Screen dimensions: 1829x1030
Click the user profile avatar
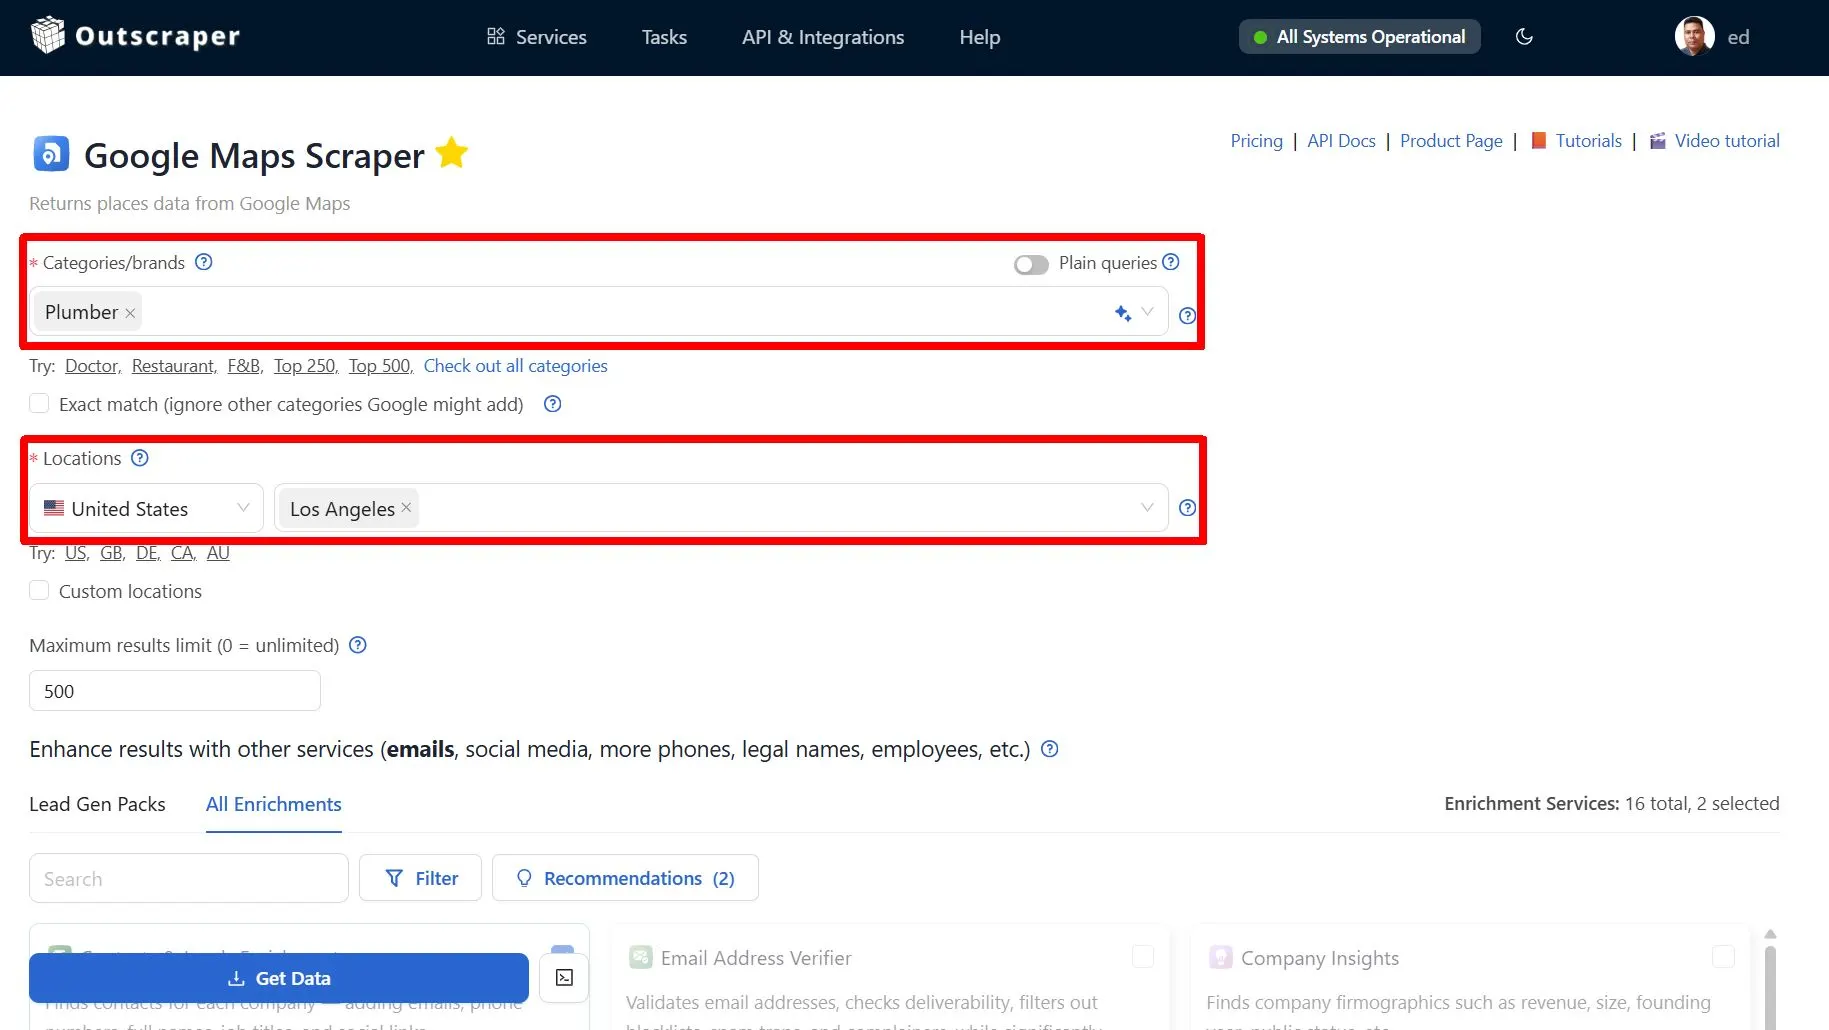click(1694, 37)
